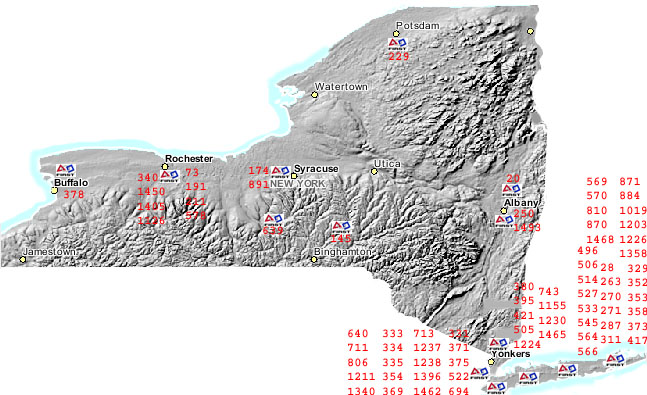Click the FIRST logo left of Syracuse
The width and height of the screenshot is (647, 395).
tap(280, 172)
